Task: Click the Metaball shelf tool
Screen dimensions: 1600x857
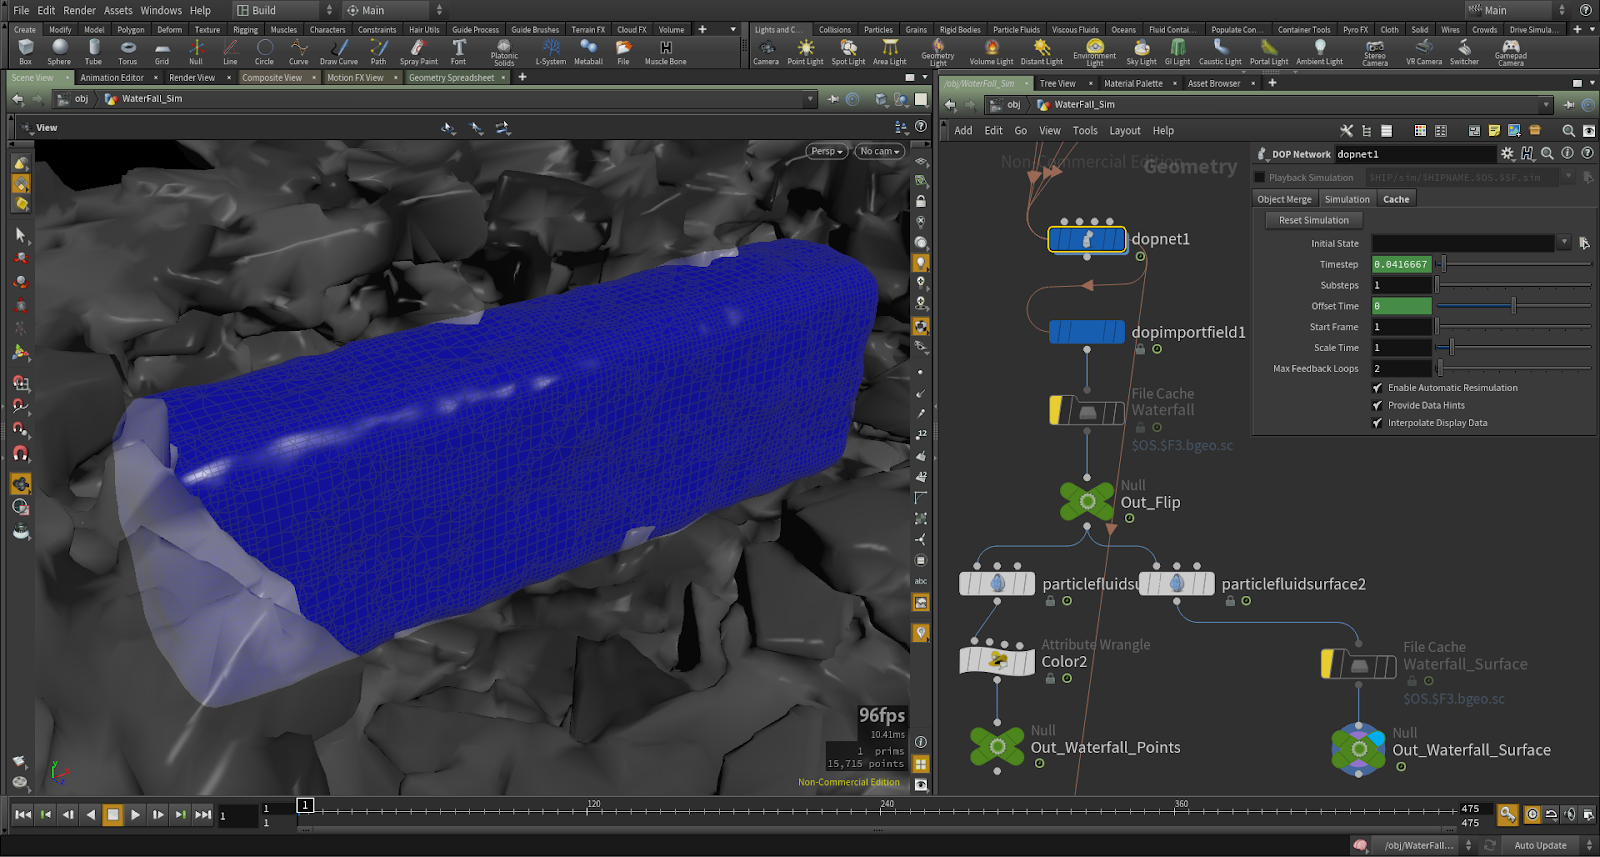Action: 588,50
